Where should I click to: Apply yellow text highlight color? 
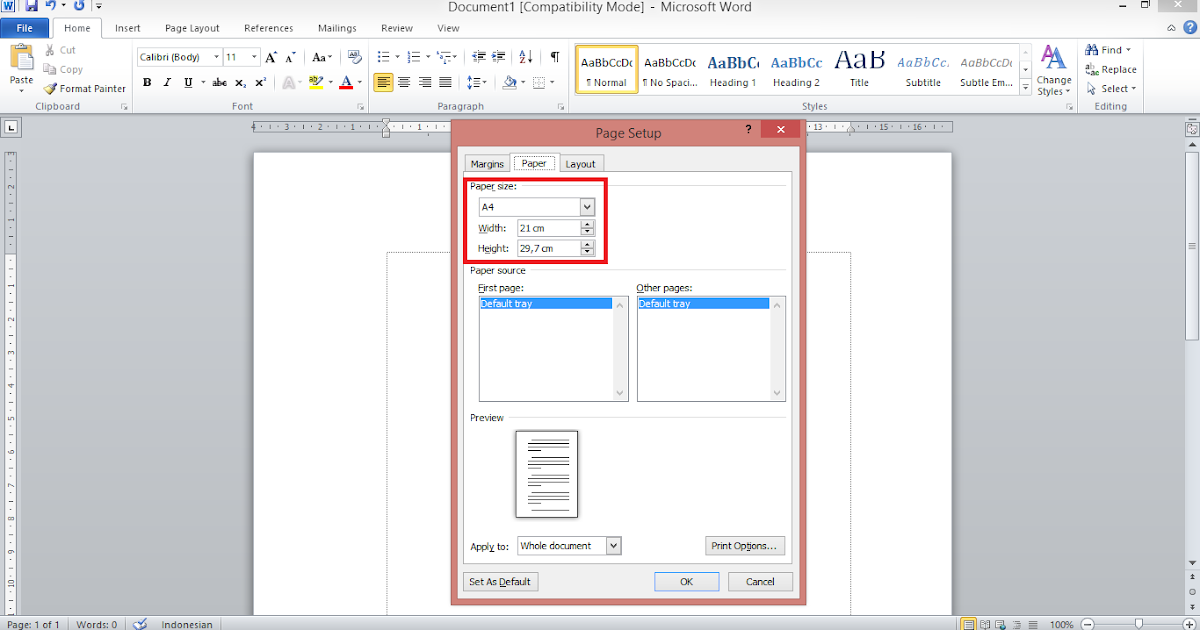coord(316,82)
